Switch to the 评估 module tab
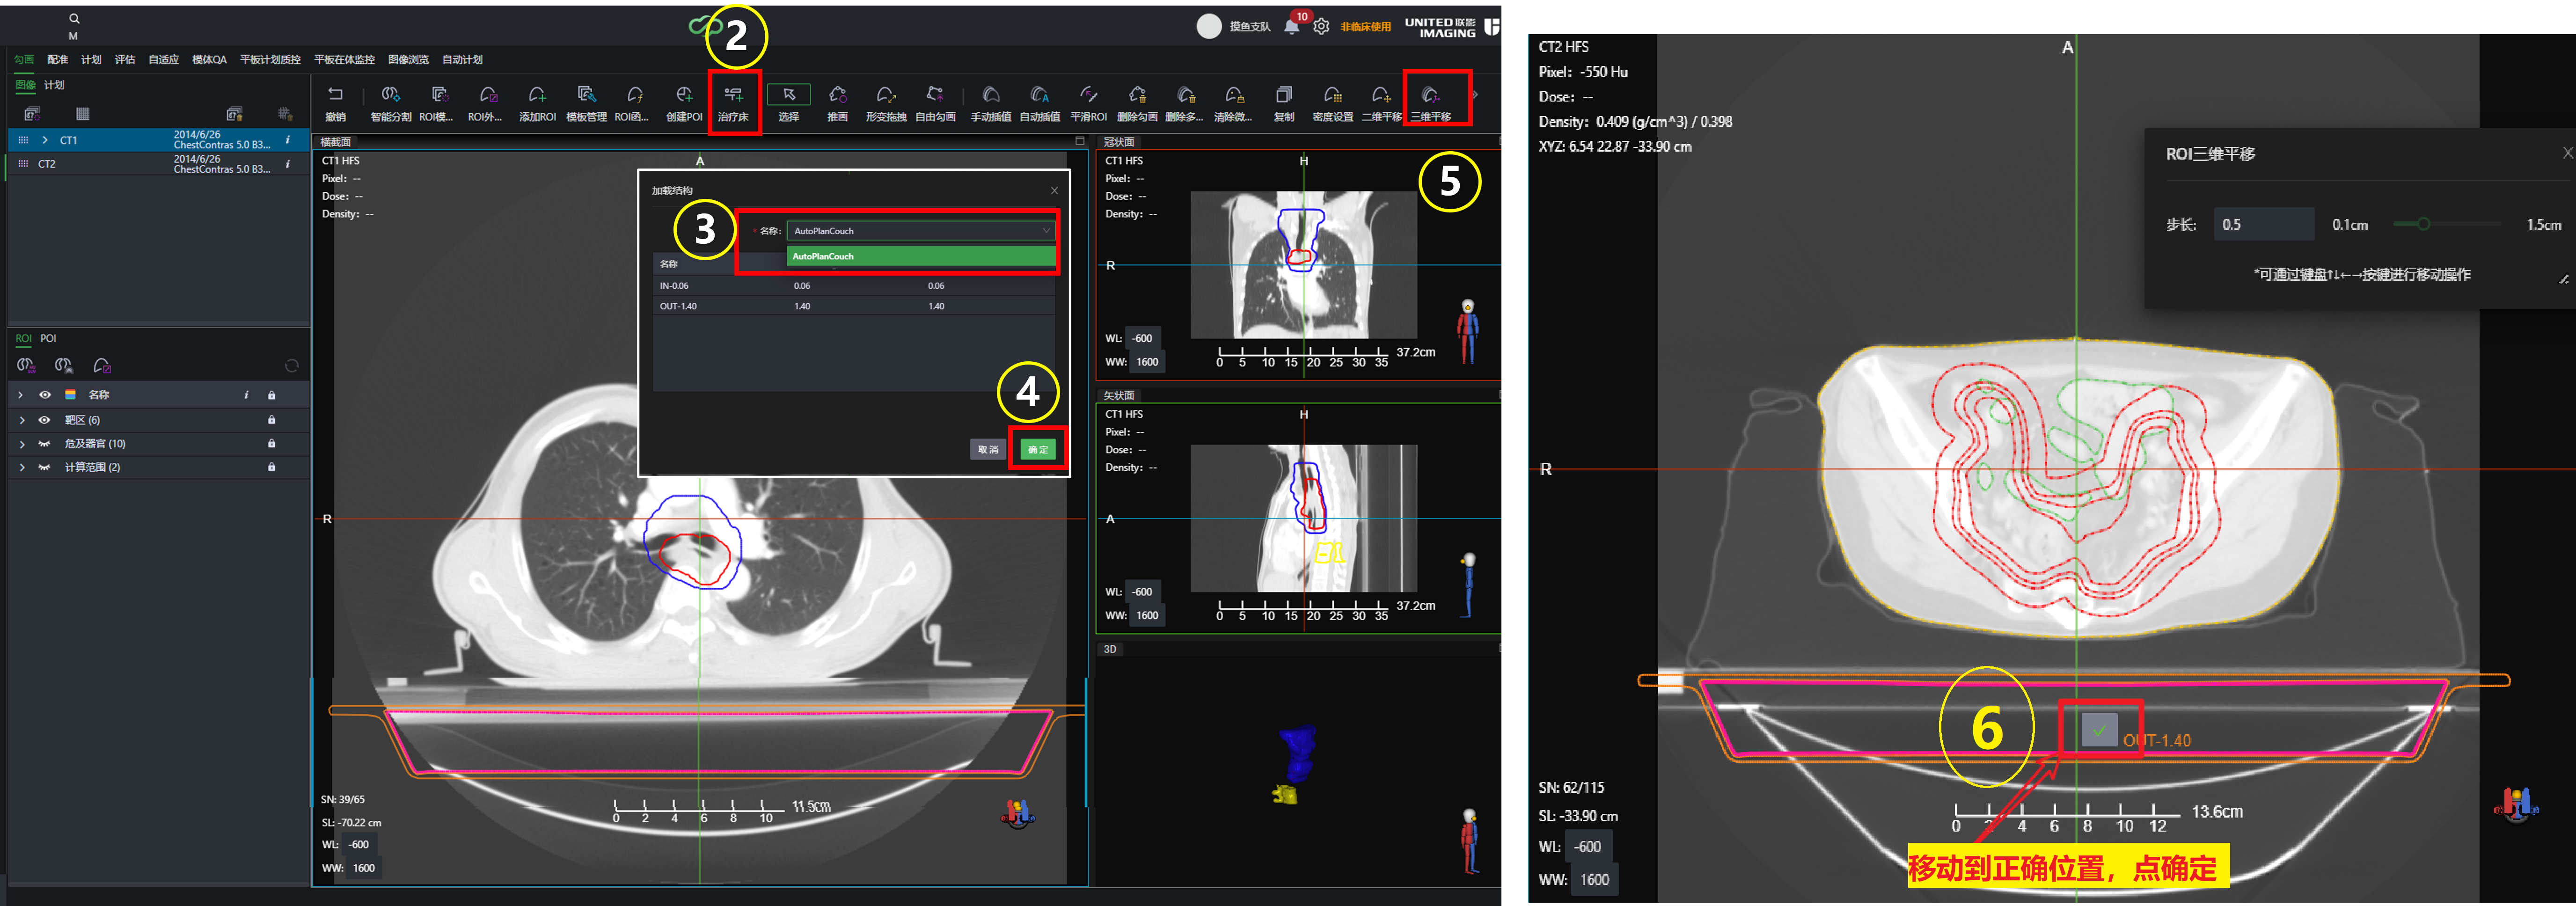Viewport: 2576px width, 906px height. tap(125, 60)
